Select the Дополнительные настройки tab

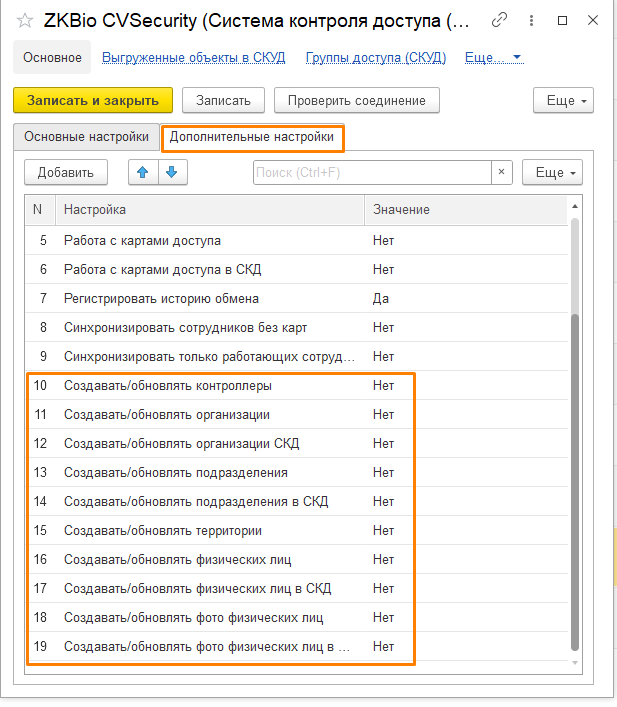point(252,137)
